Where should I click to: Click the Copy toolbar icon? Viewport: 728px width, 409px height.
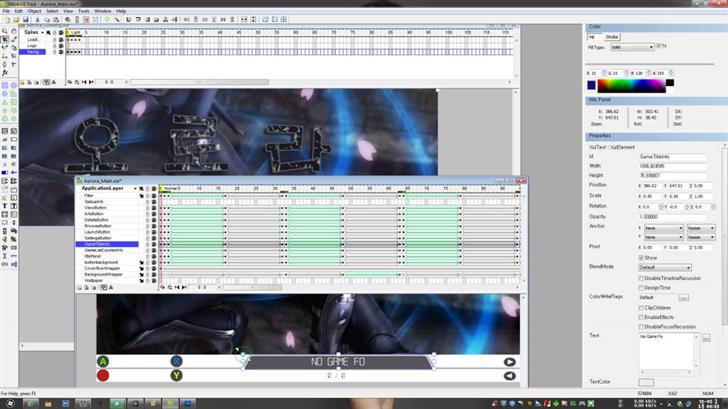point(47,19)
